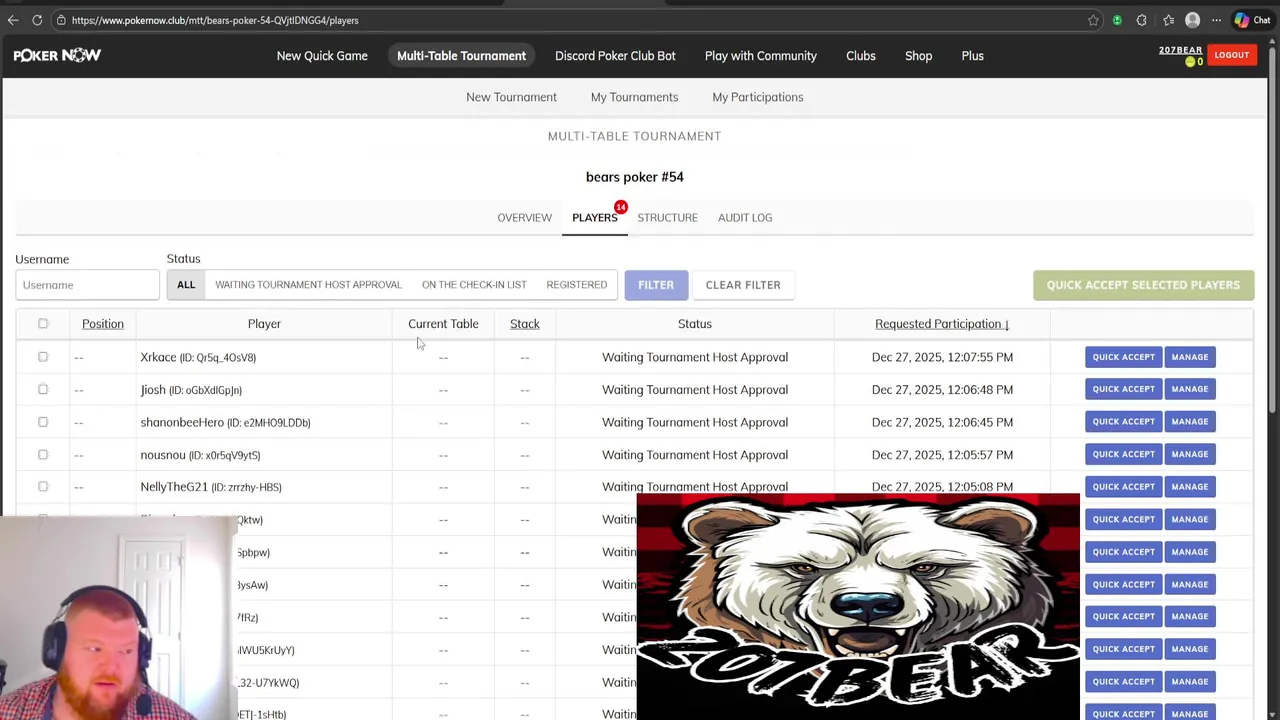This screenshot has height=720, width=1280.
Task: Quick Accept player nousnou
Action: point(1123,454)
